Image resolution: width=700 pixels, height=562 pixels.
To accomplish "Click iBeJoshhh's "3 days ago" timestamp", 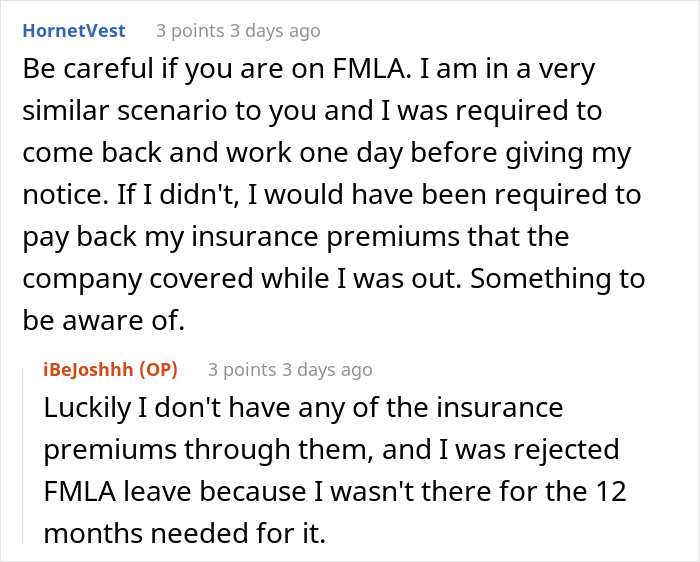I will pos(325,370).
